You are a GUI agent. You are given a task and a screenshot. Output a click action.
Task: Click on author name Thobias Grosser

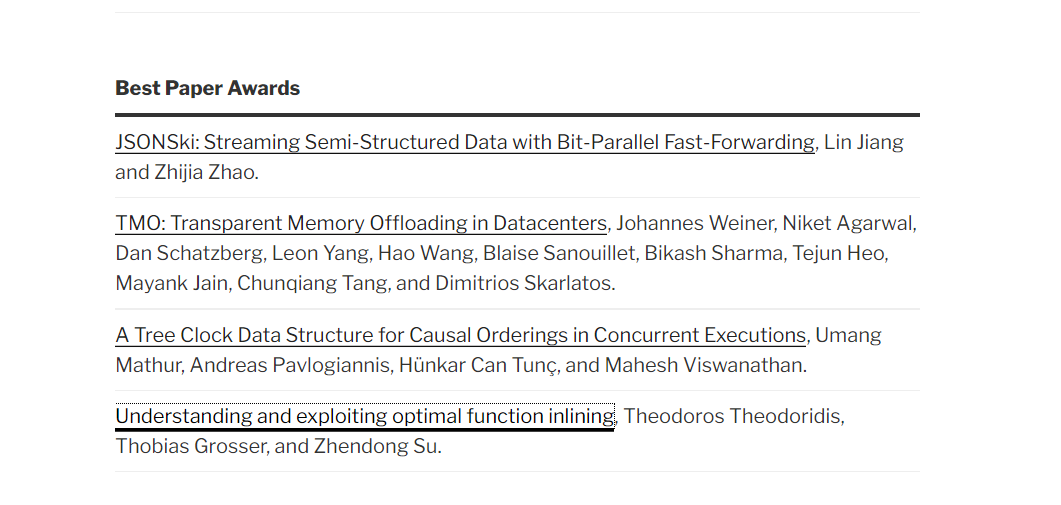tap(191, 446)
